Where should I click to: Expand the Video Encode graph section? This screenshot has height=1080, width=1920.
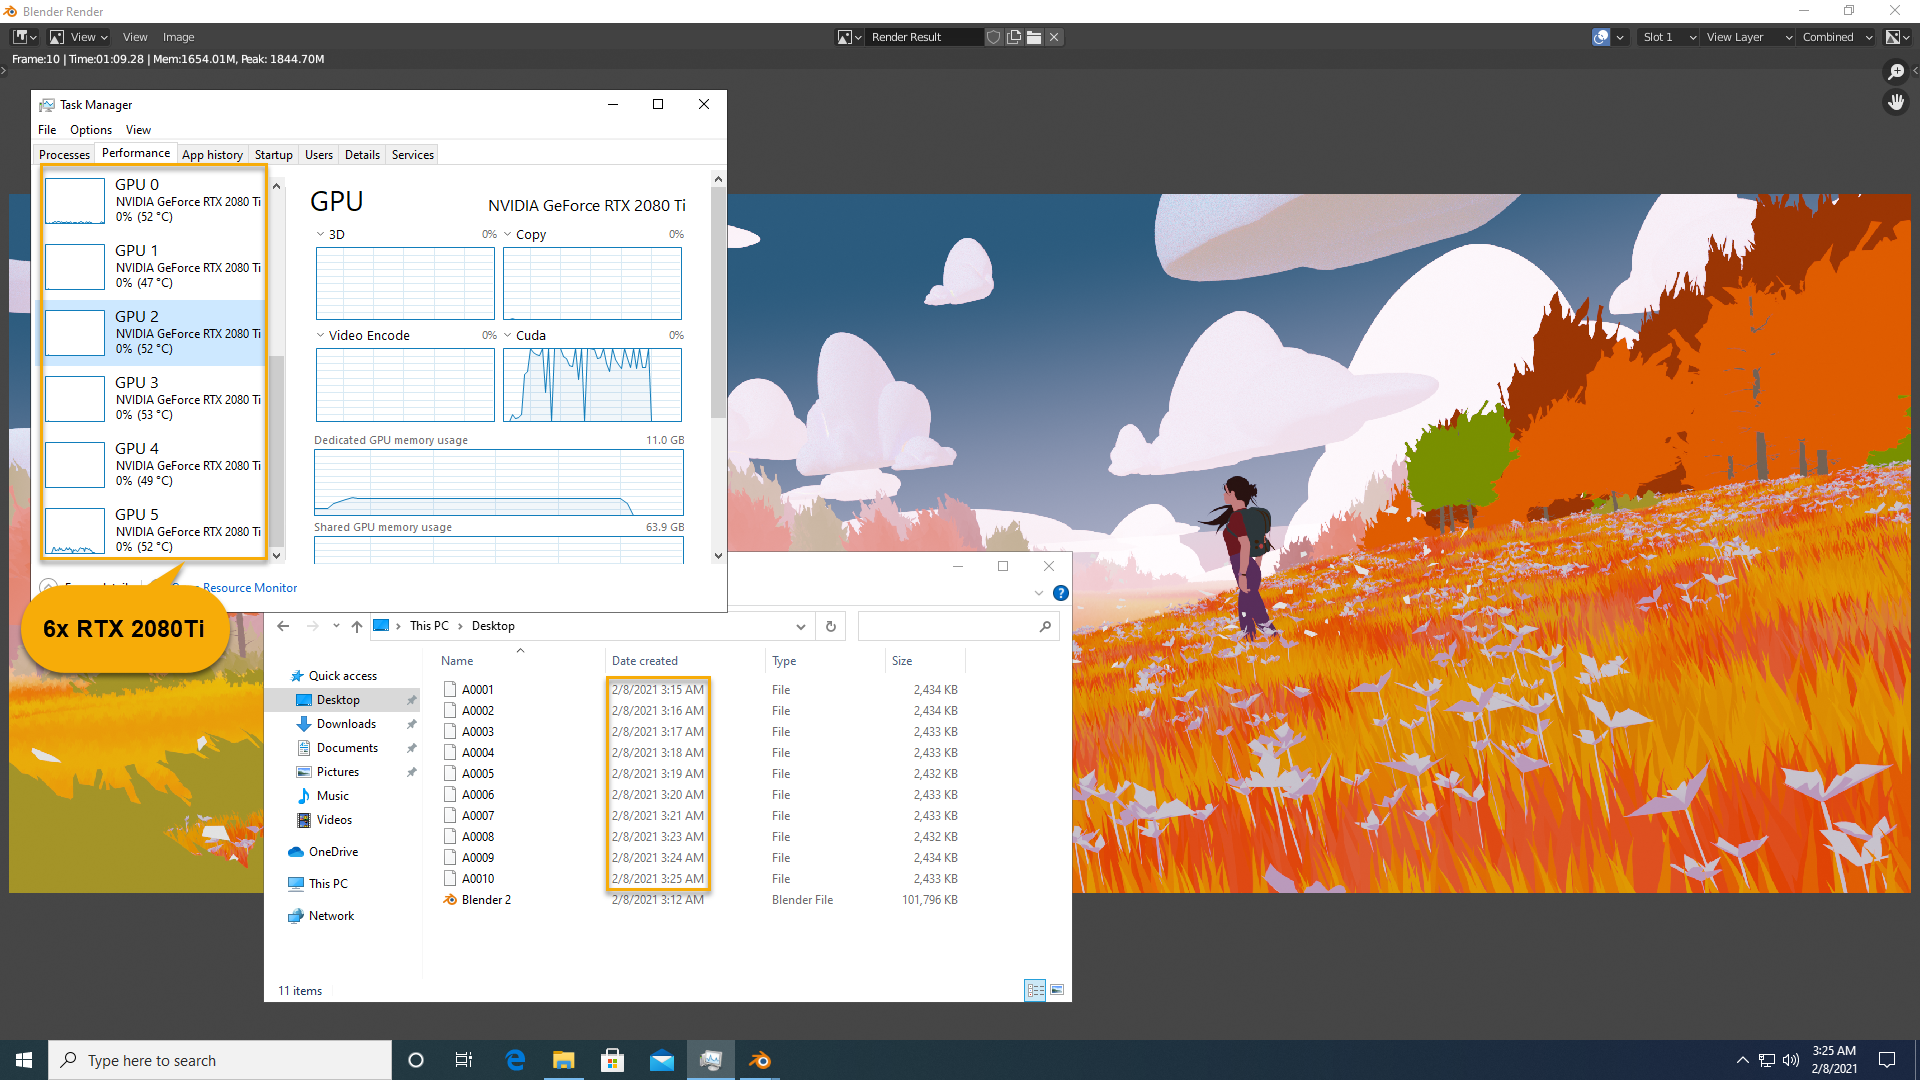[x=320, y=335]
